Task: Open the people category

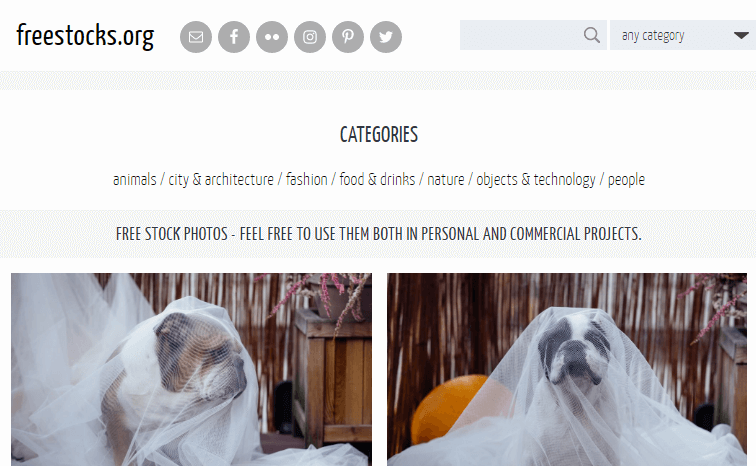Action: click(626, 179)
